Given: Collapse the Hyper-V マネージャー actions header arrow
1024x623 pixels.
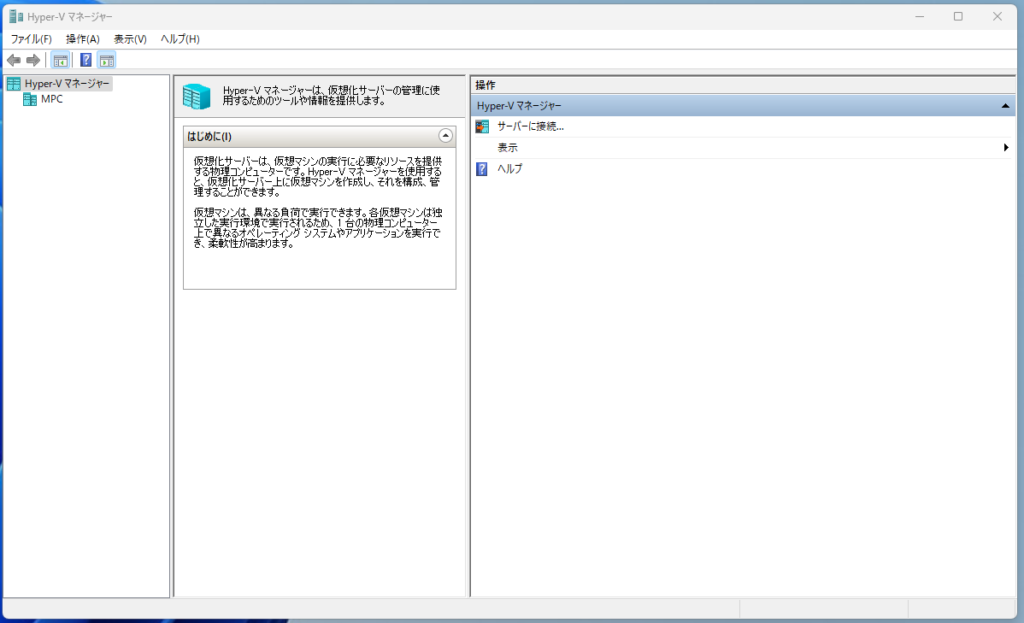Looking at the screenshot, I should tap(1005, 106).
